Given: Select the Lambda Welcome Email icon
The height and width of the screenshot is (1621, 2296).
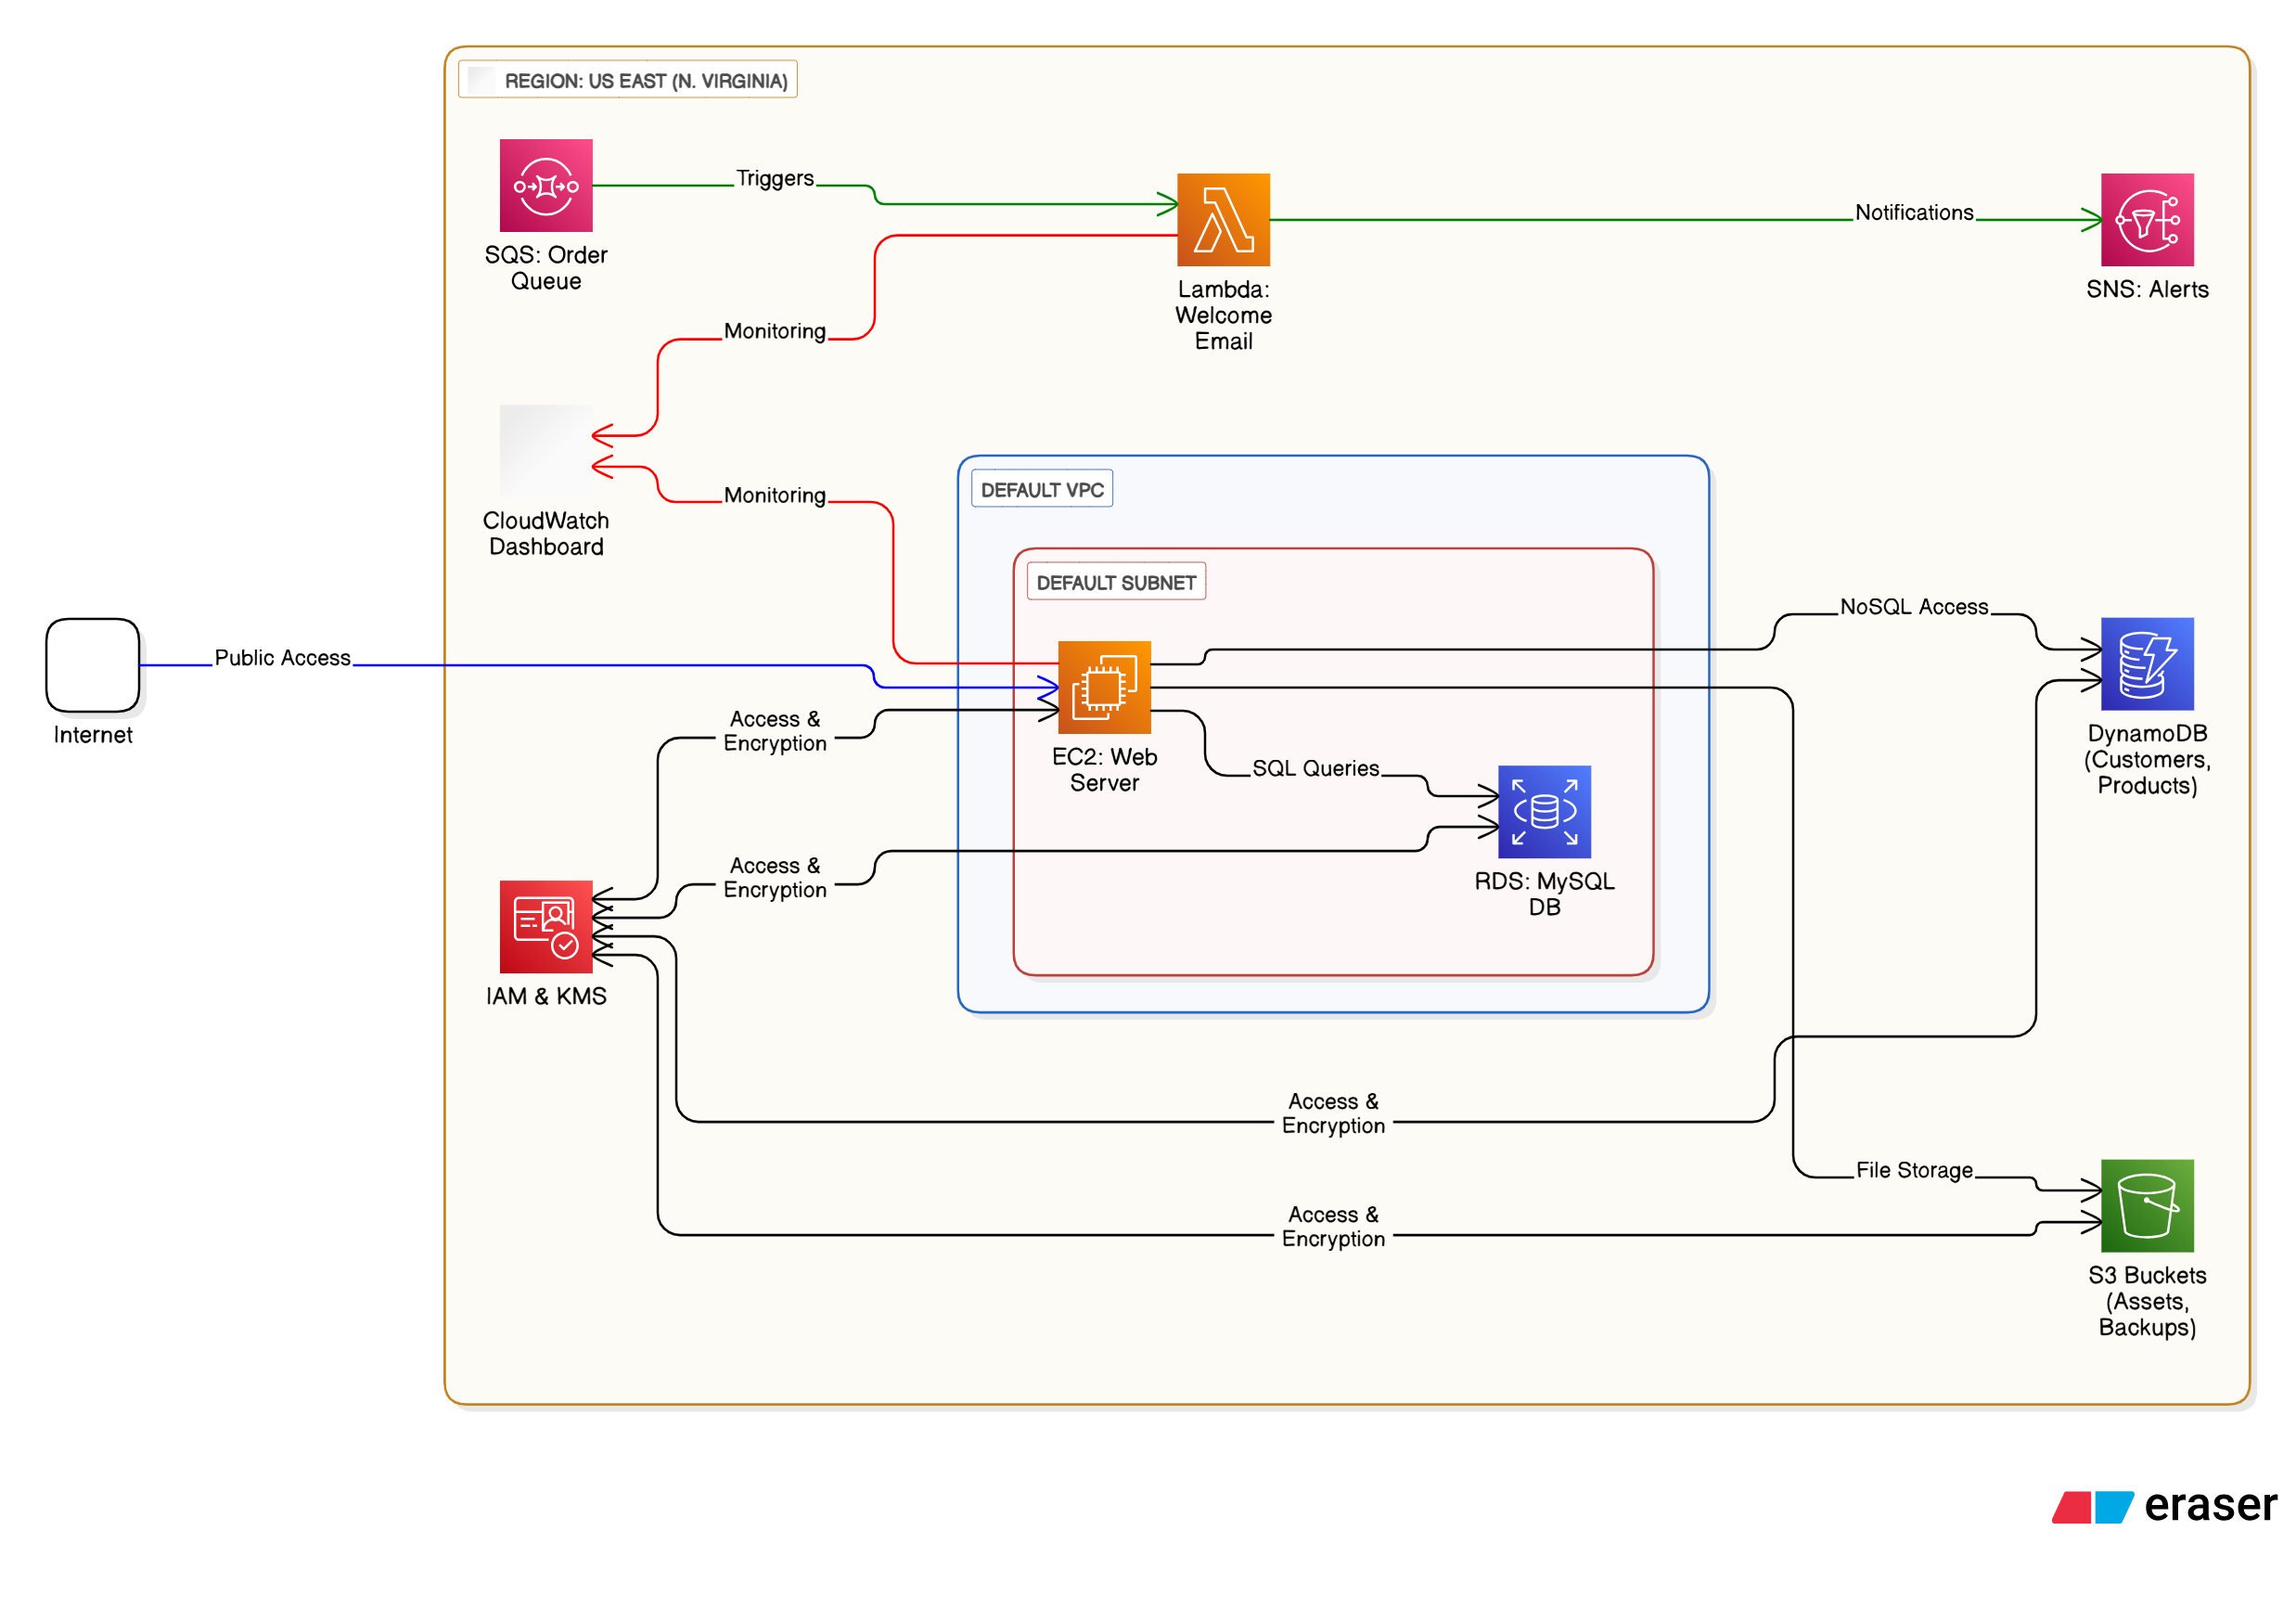Looking at the screenshot, I should point(1223,220).
